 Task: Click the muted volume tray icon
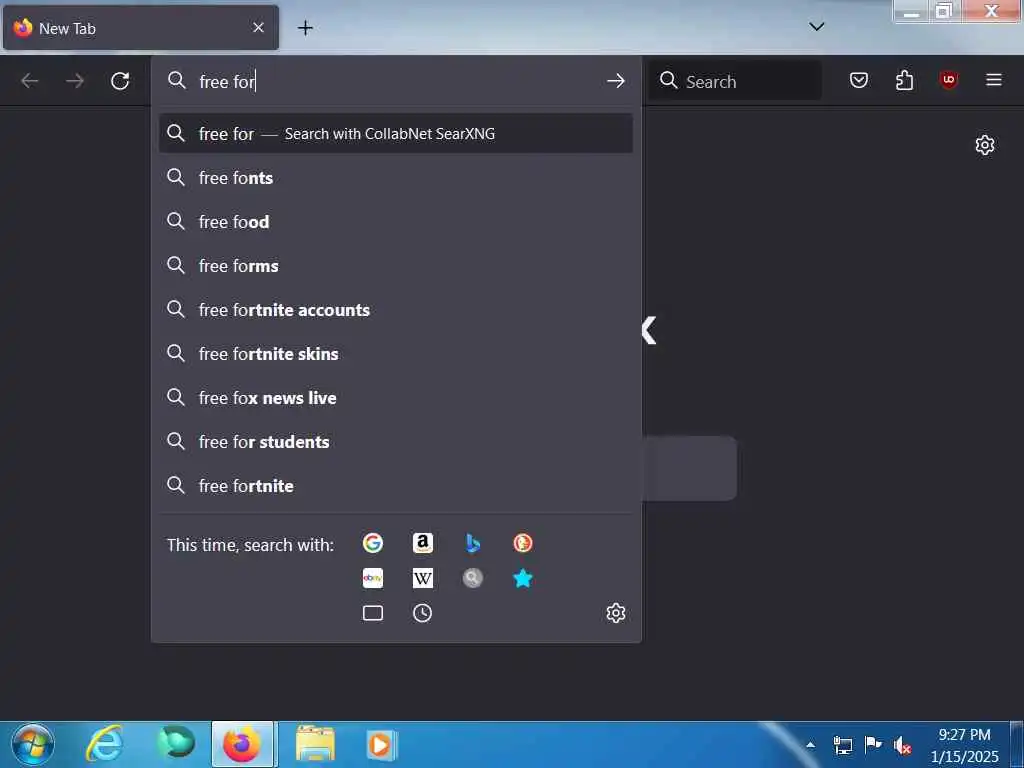click(x=903, y=744)
